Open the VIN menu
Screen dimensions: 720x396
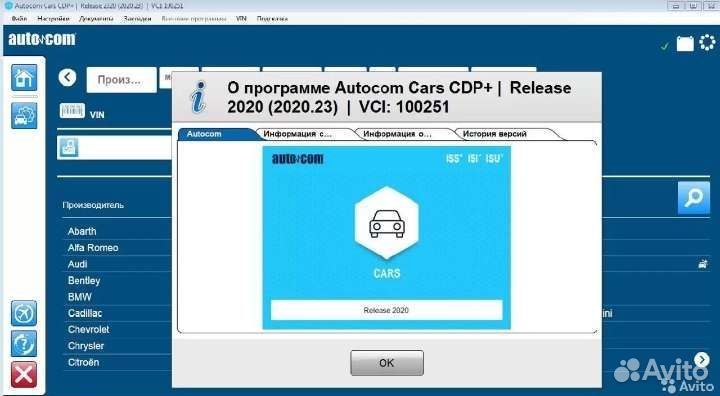[241, 19]
